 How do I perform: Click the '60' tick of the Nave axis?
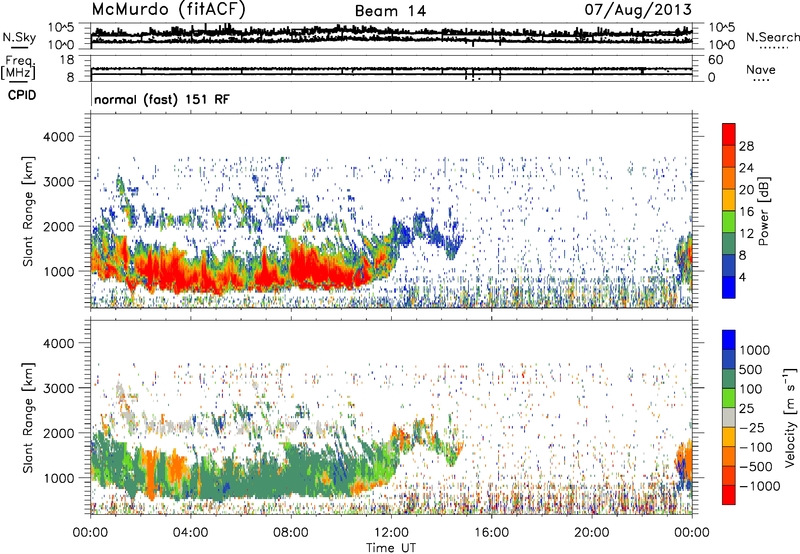tap(715, 60)
